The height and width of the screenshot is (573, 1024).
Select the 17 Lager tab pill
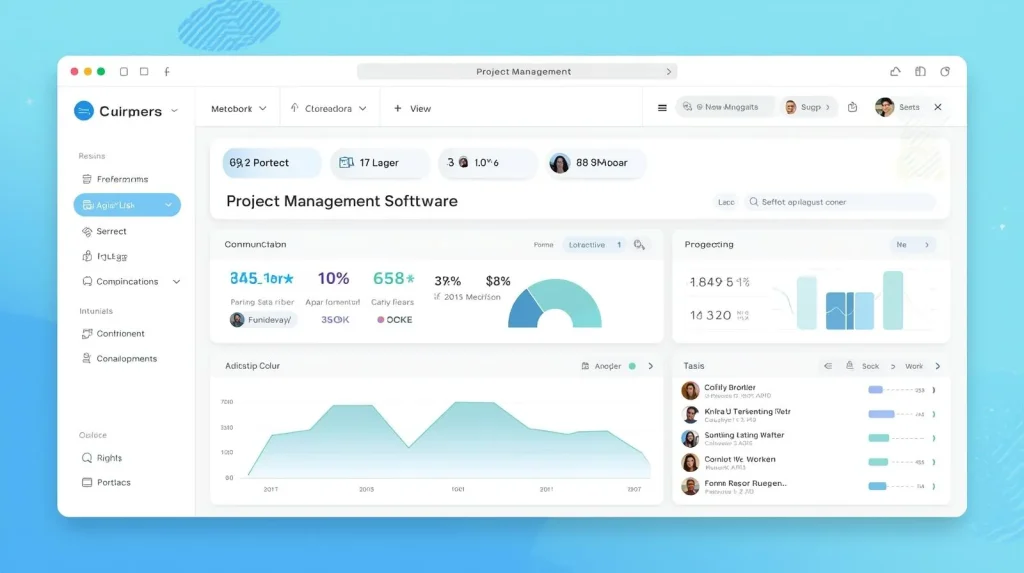[x=379, y=163]
